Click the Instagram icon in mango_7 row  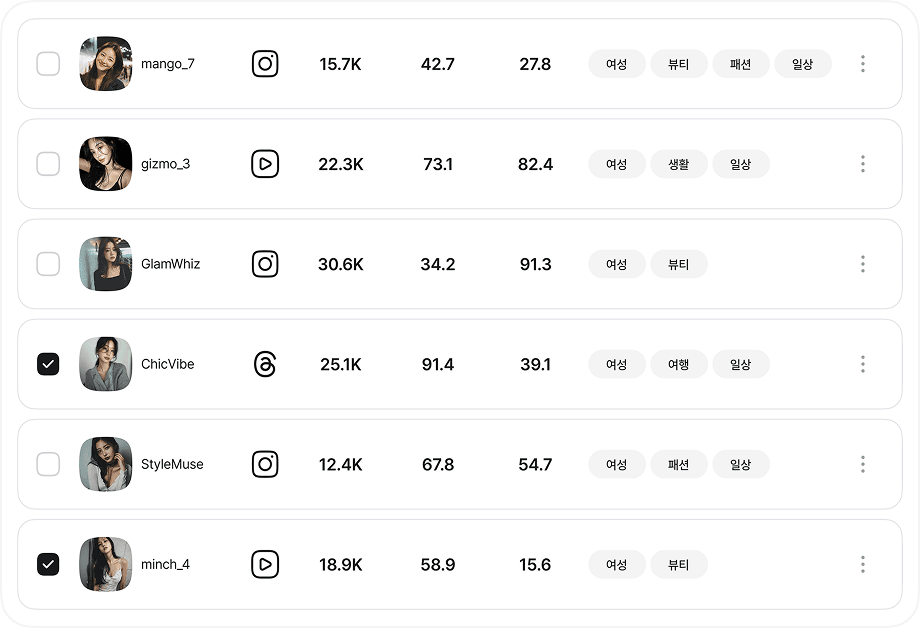265,64
